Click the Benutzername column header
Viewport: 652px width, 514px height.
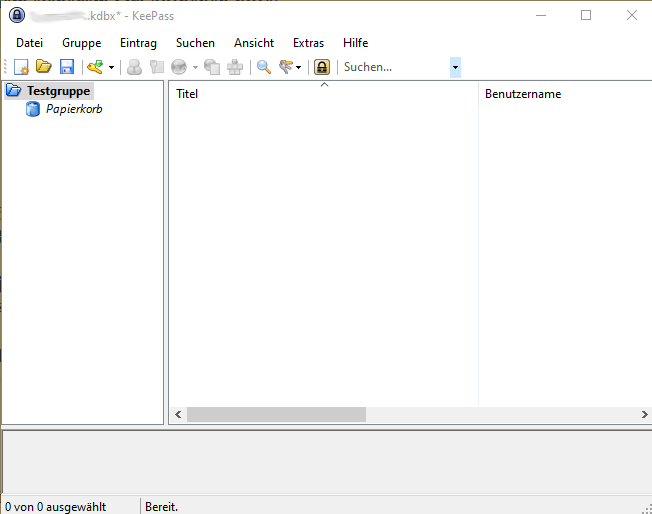523,94
